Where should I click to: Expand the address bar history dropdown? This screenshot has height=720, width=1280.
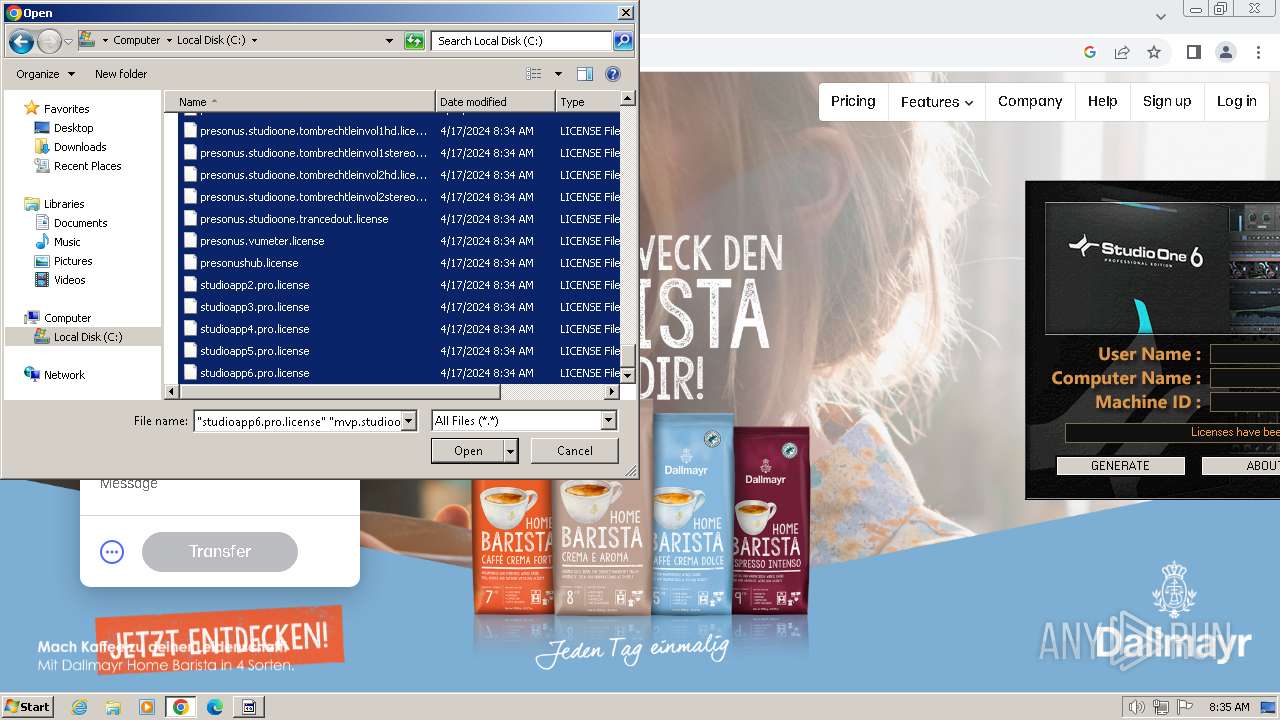(x=389, y=41)
